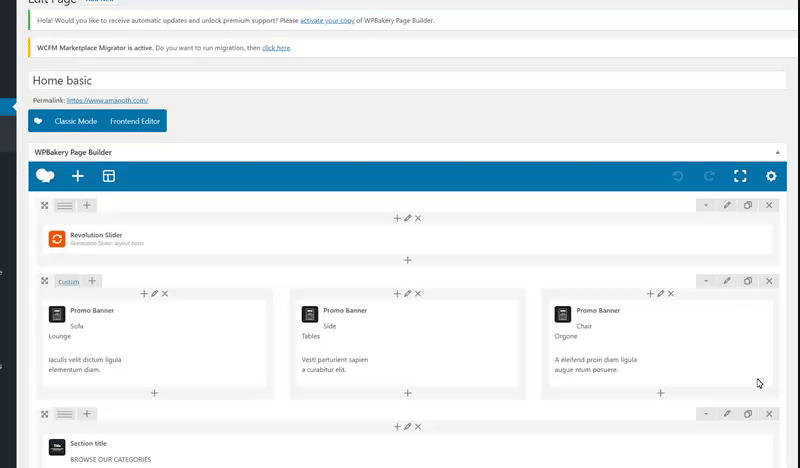800x468 pixels.
Task: Click the 'click here' migration link
Action: 276,48
